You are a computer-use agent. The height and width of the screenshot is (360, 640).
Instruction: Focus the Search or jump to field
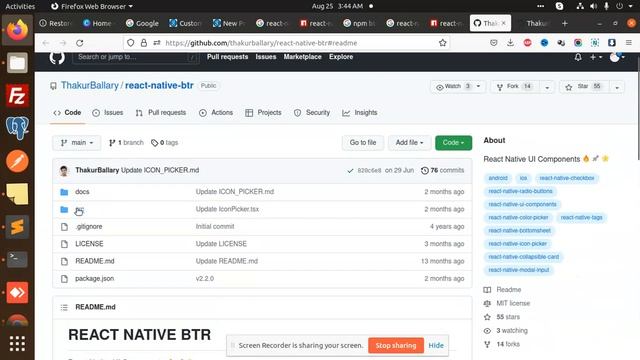pos(136,57)
